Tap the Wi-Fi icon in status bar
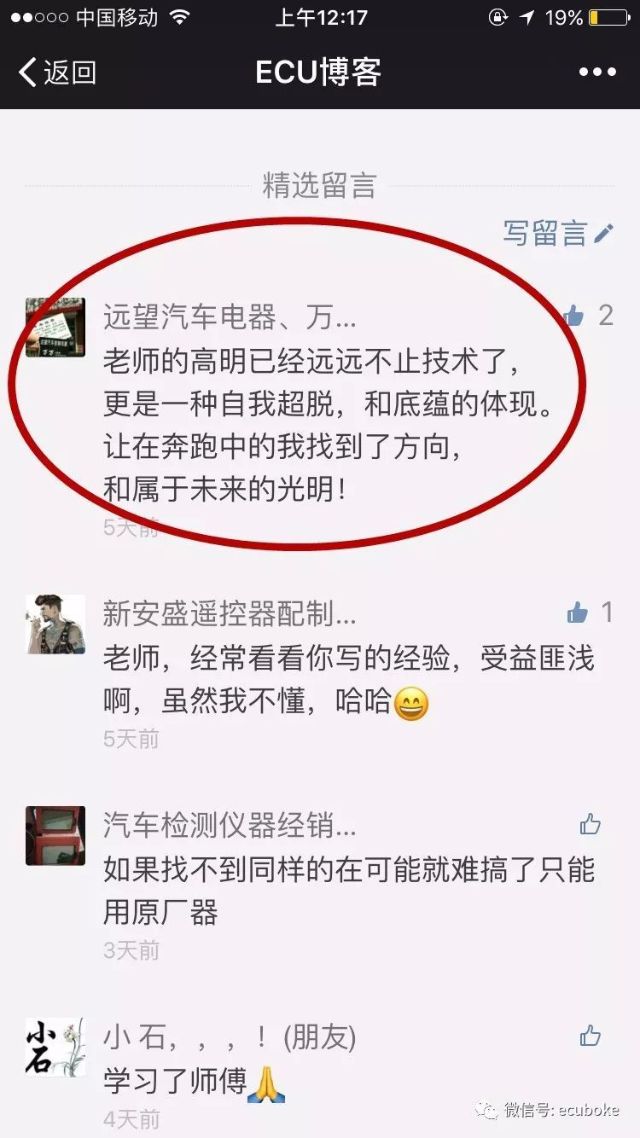This screenshot has height=1138, width=640. tap(179, 17)
